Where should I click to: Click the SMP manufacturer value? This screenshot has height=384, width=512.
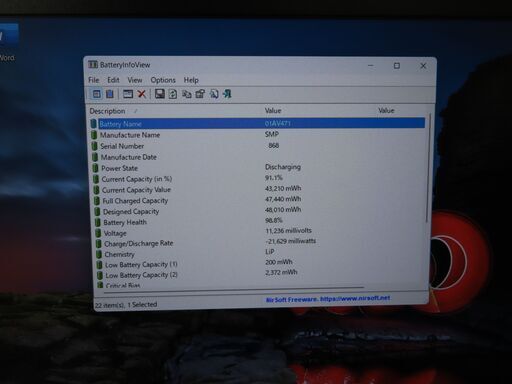(272, 134)
